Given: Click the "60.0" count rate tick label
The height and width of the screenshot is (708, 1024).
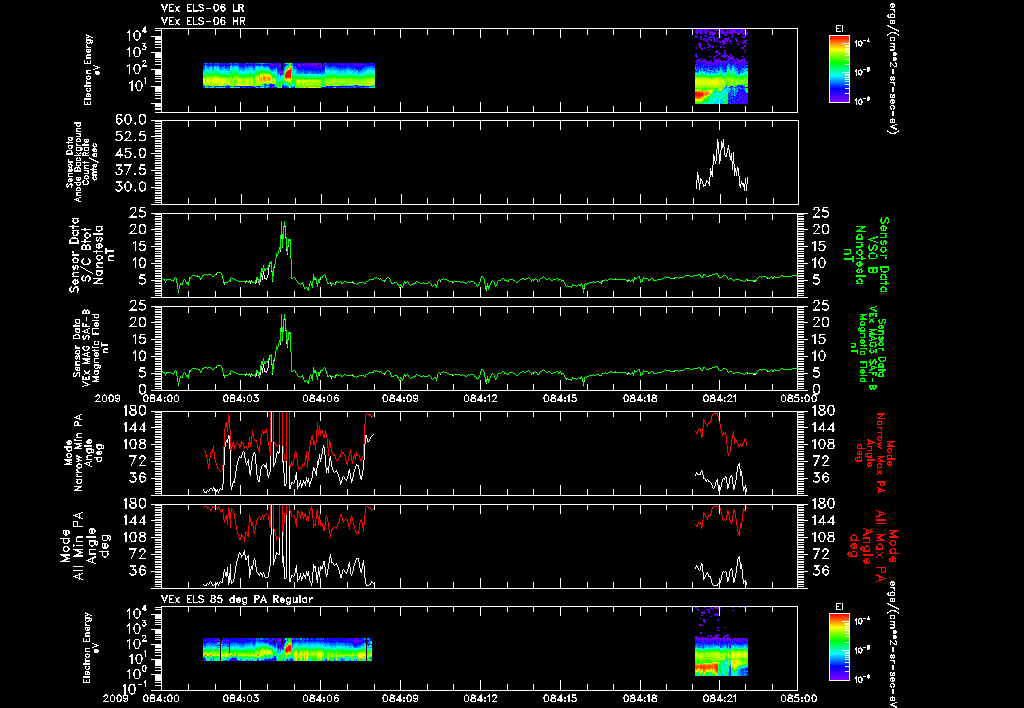Looking at the screenshot, I should [131, 120].
